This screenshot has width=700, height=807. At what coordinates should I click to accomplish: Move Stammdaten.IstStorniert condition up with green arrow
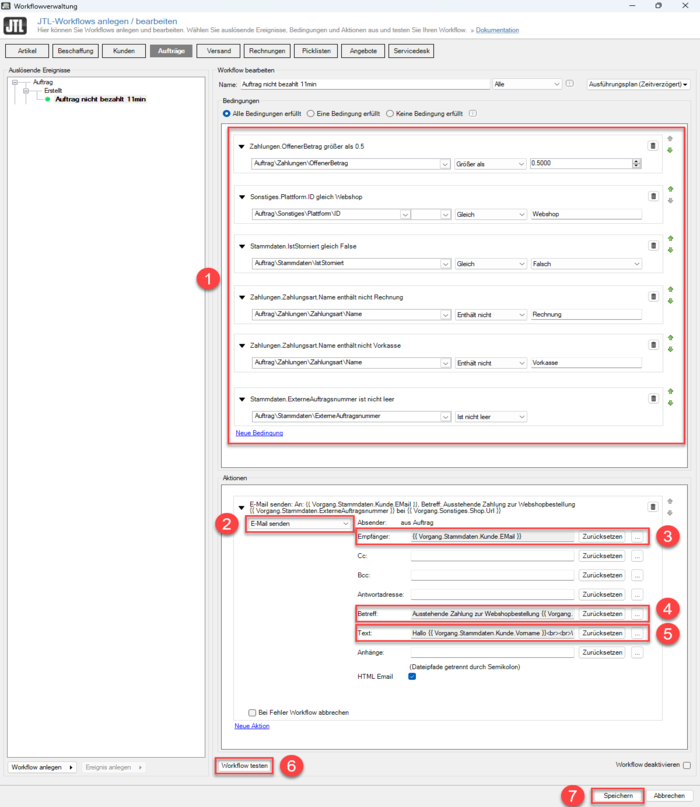pos(671,238)
